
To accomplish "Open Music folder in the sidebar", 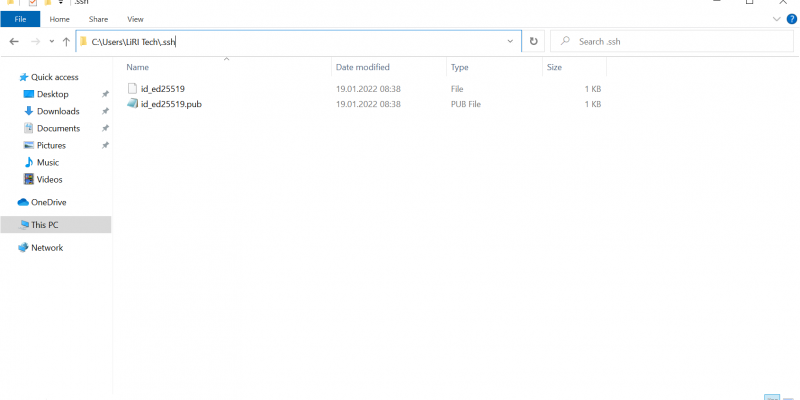I will [x=47, y=162].
